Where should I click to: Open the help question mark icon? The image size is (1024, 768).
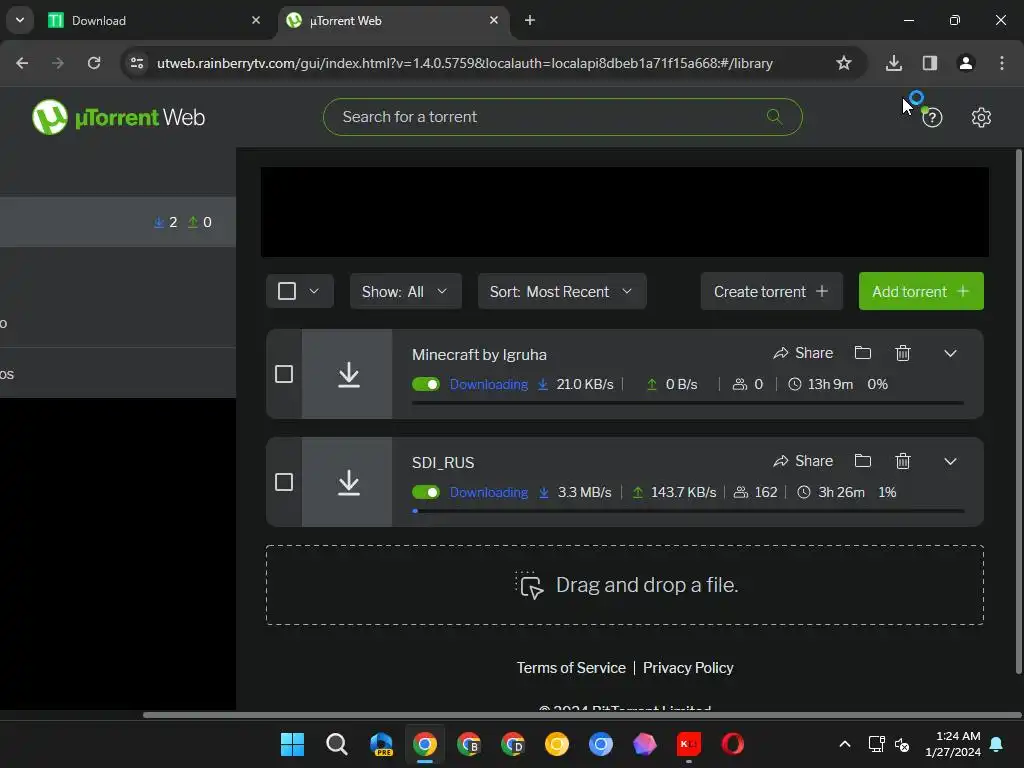(932, 118)
